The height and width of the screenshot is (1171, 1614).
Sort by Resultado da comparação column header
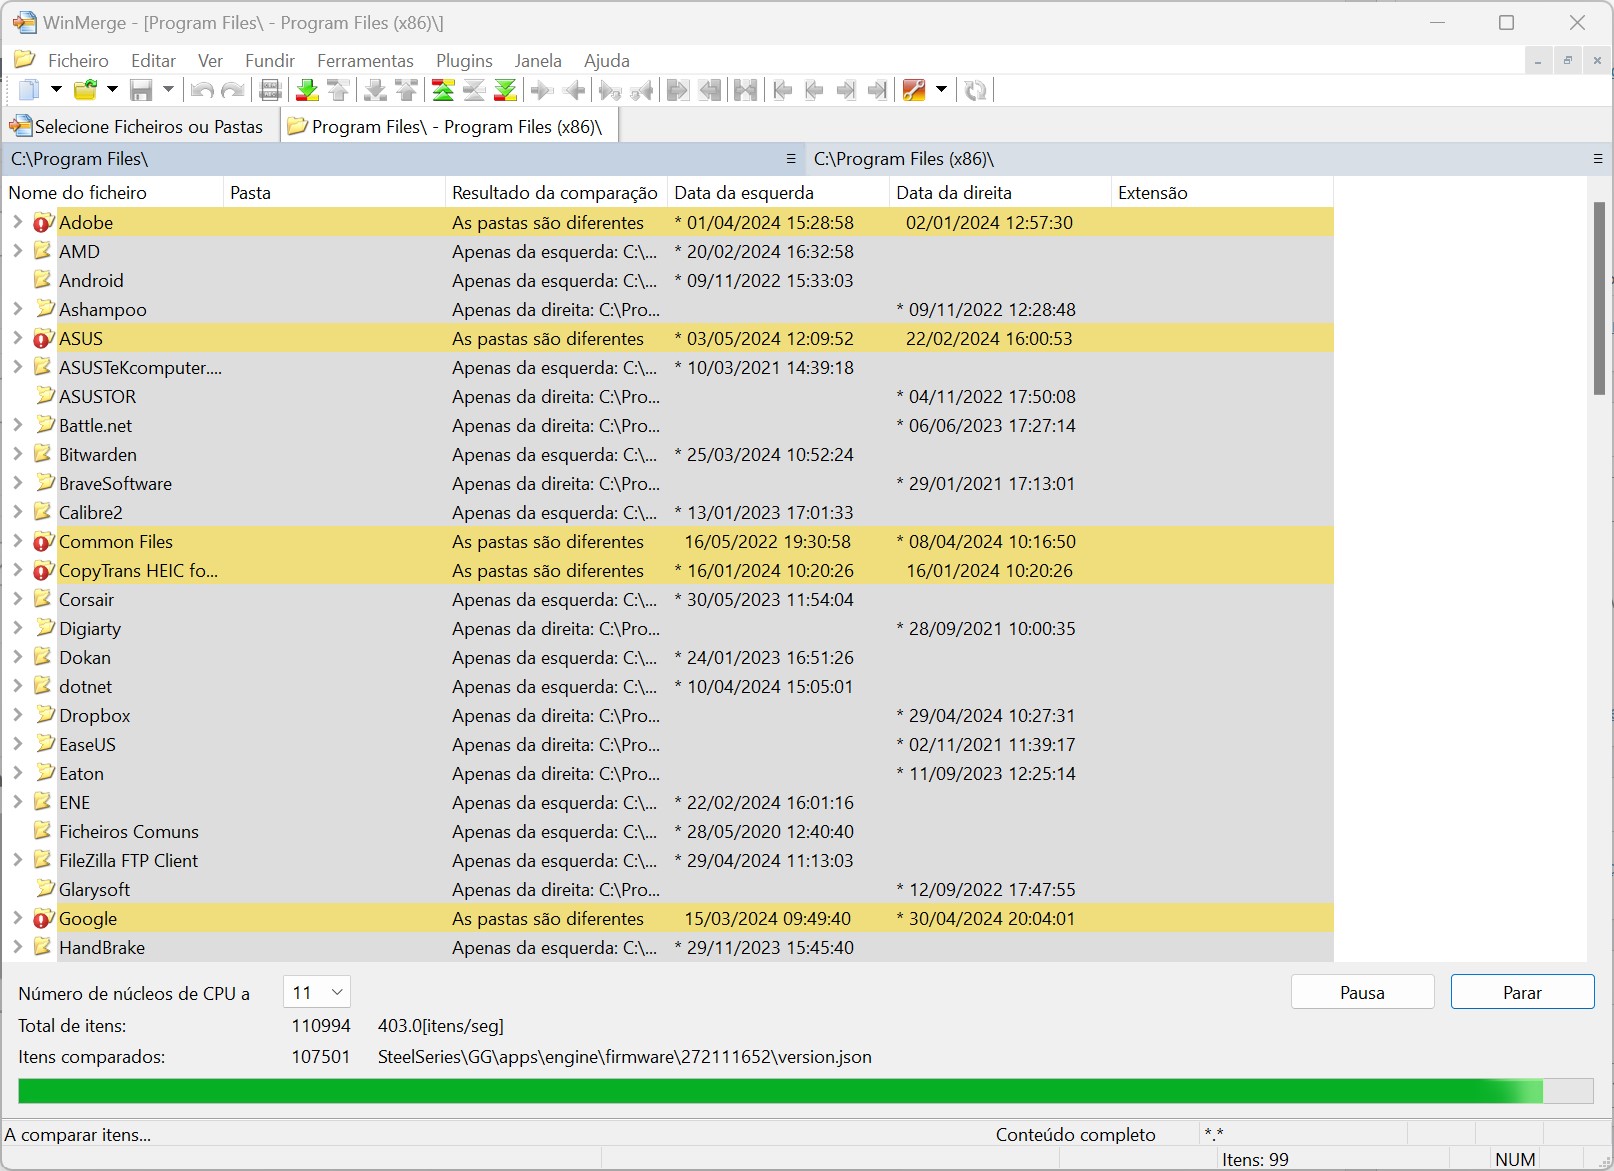pyautogui.click(x=554, y=193)
